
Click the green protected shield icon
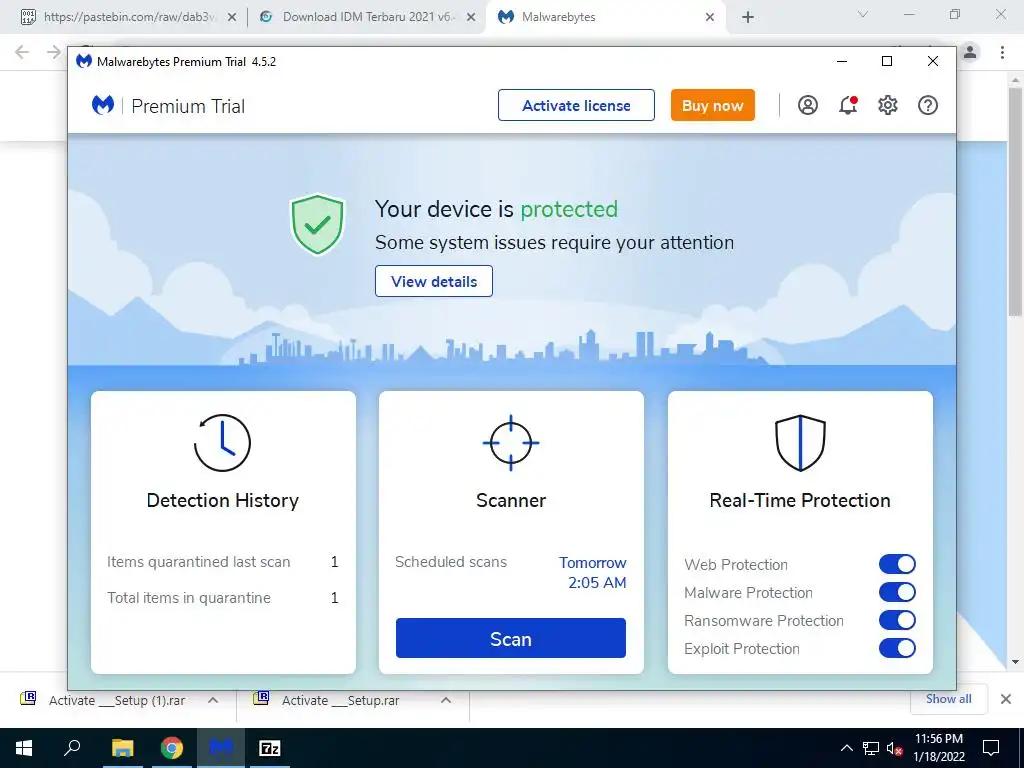point(317,224)
